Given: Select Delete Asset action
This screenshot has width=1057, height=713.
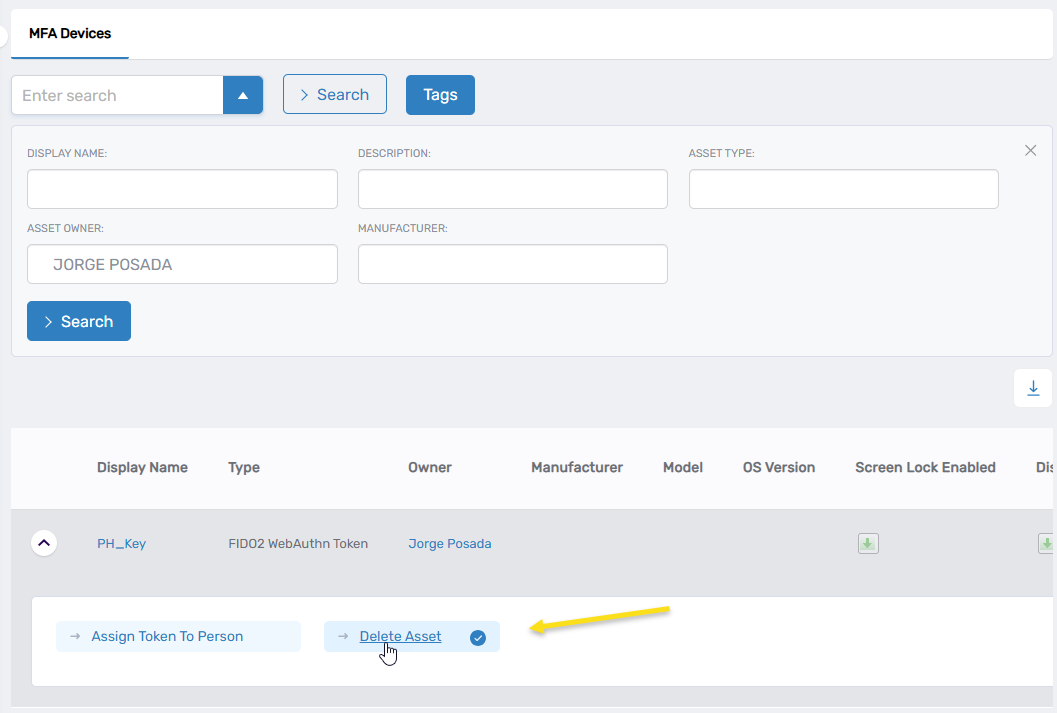Looking at the screenshot, I should (400, 637).
